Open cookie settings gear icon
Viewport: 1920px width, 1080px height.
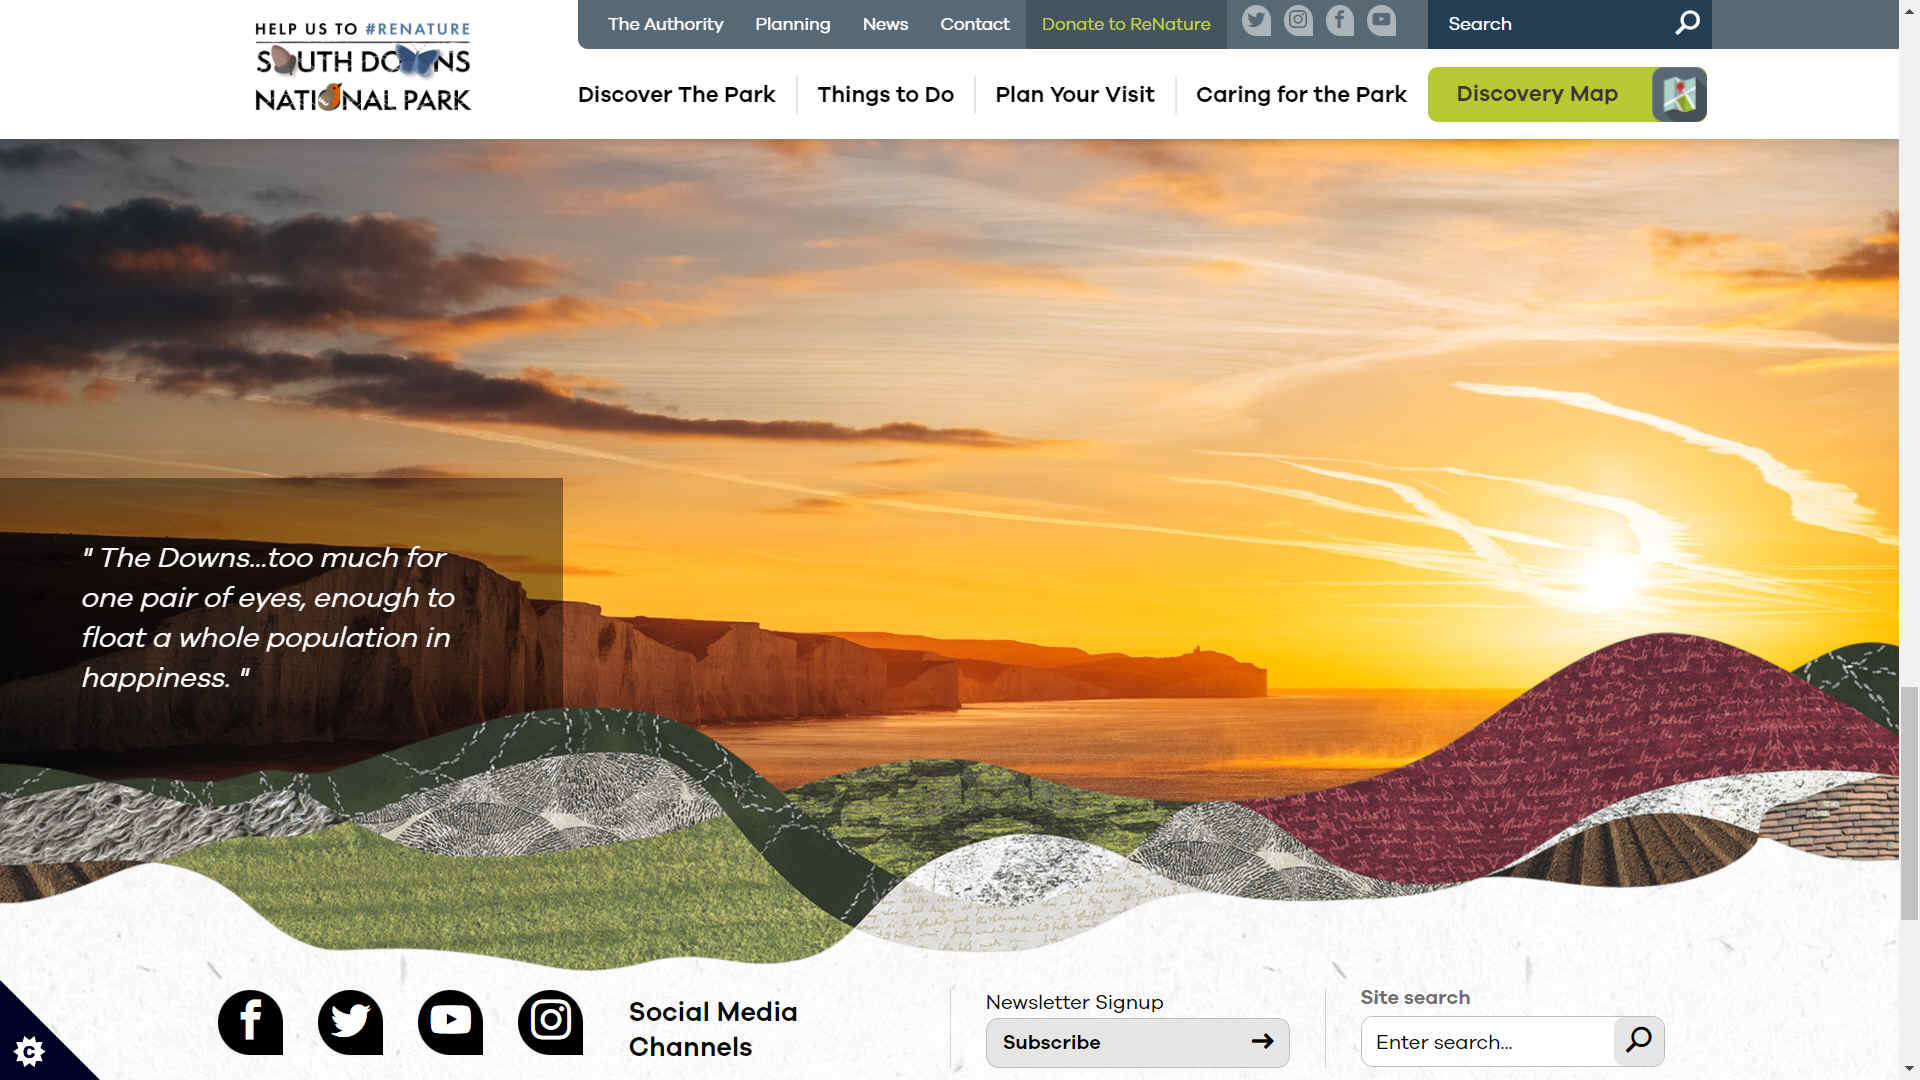point(29,1051)
